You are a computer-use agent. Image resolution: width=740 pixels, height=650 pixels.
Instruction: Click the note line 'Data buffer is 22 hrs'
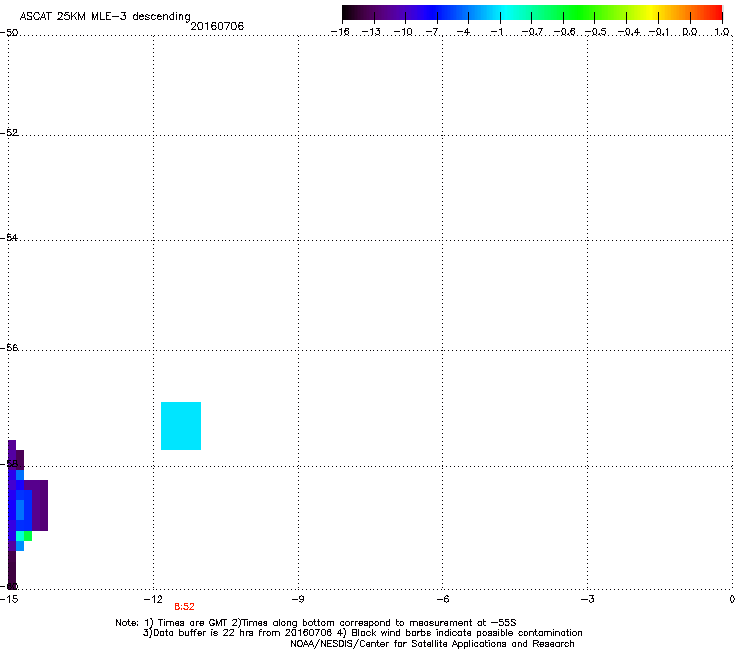coord(362,633)
